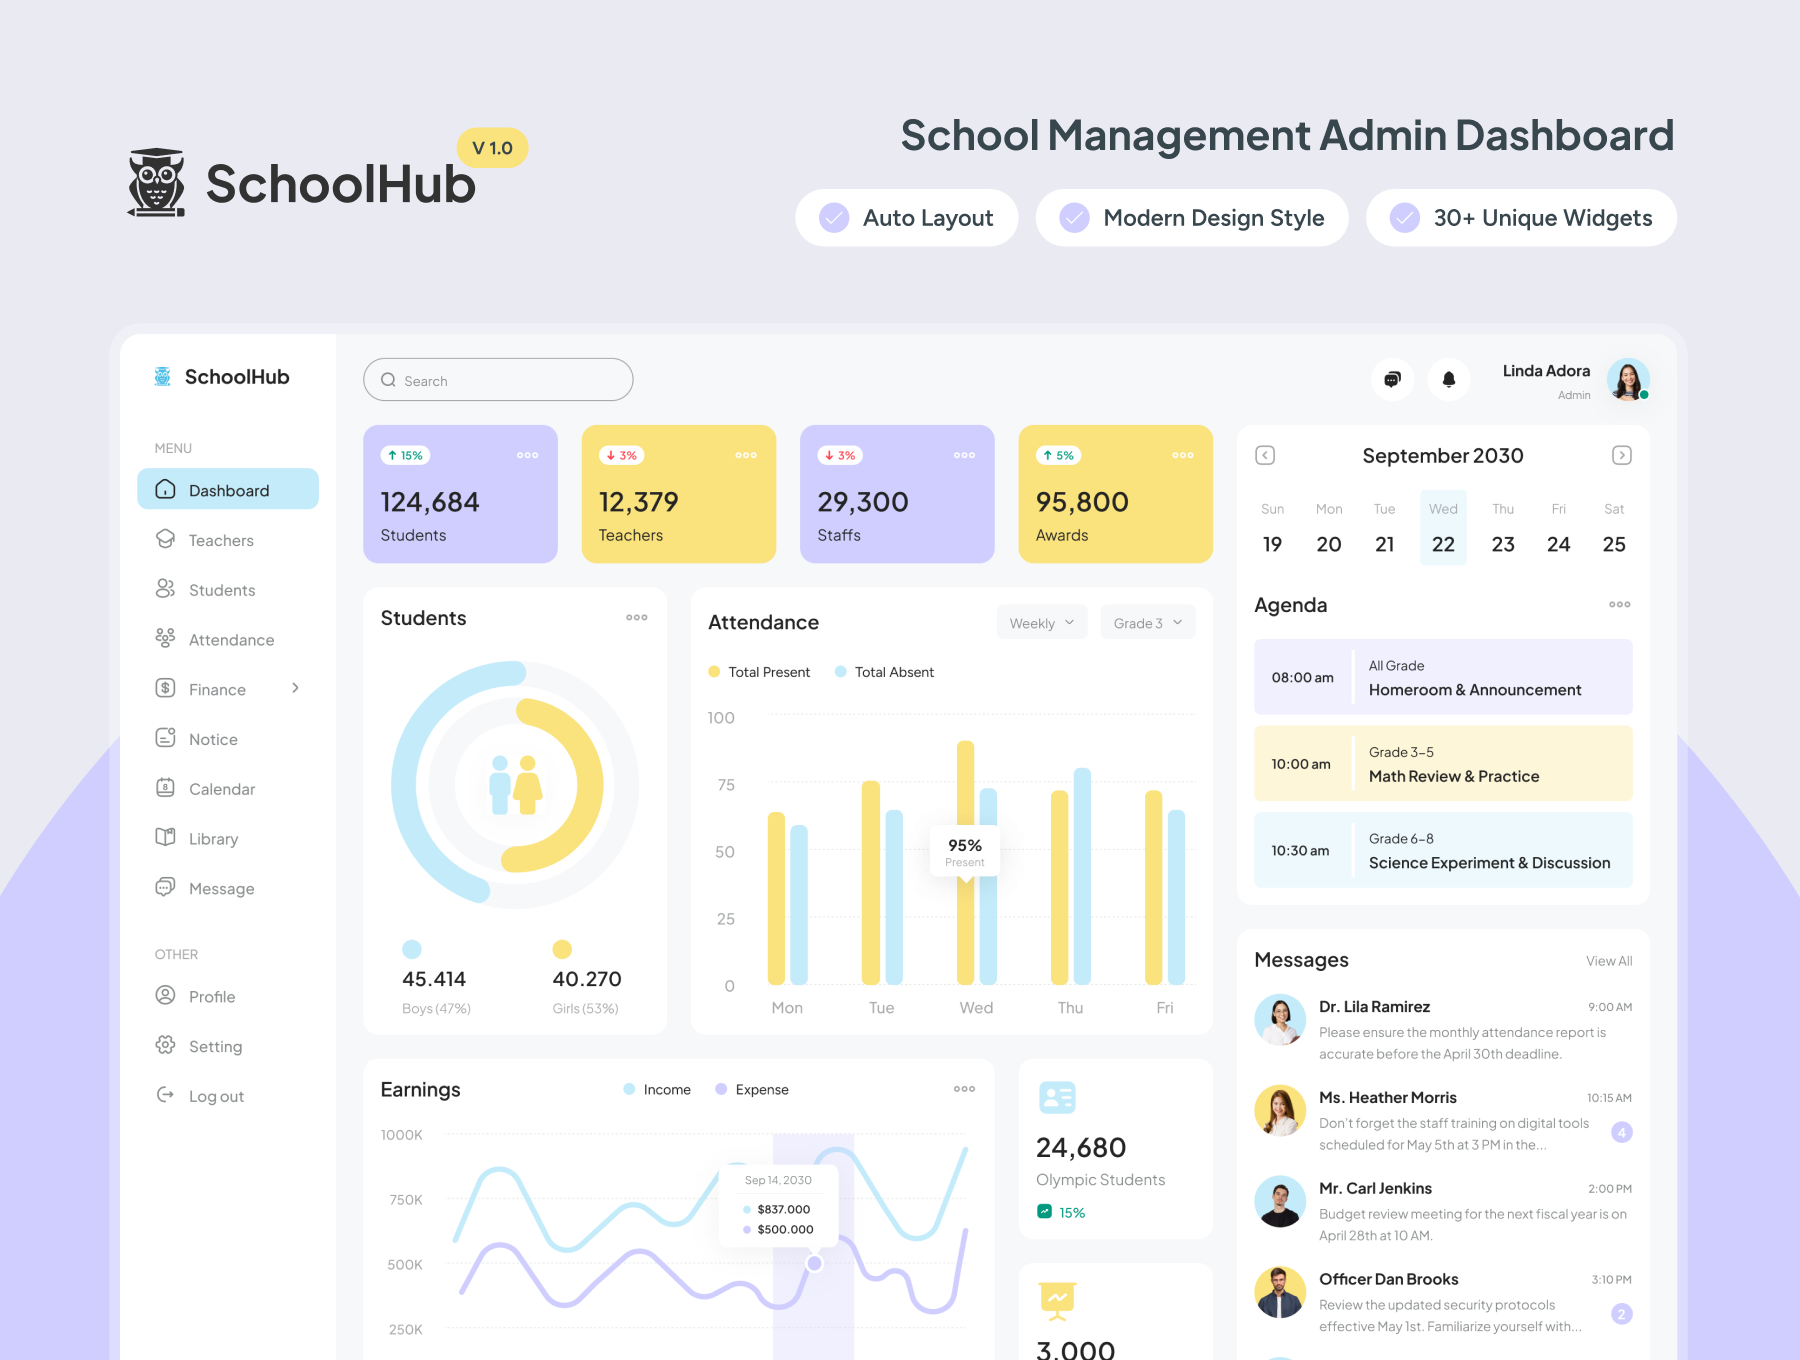Open options on the Teachers stat card

pyautogui.click(x=746, y=455)
